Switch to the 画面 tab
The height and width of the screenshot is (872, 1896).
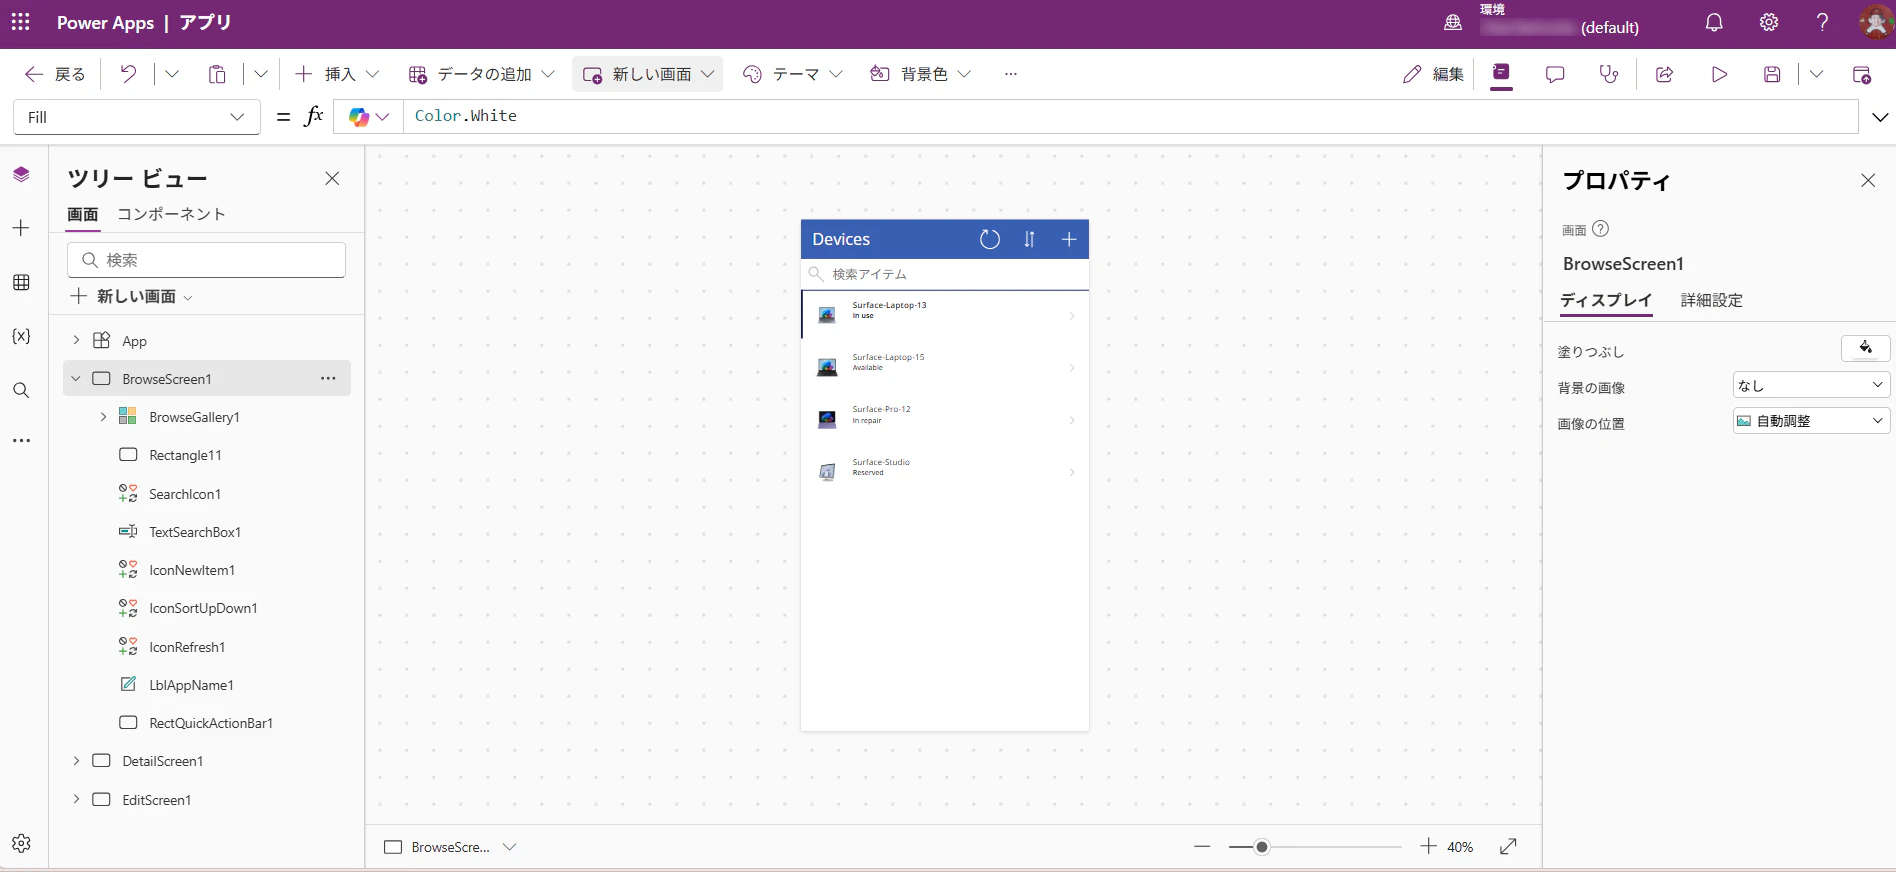pyautogui.click(x=83, y=214)
